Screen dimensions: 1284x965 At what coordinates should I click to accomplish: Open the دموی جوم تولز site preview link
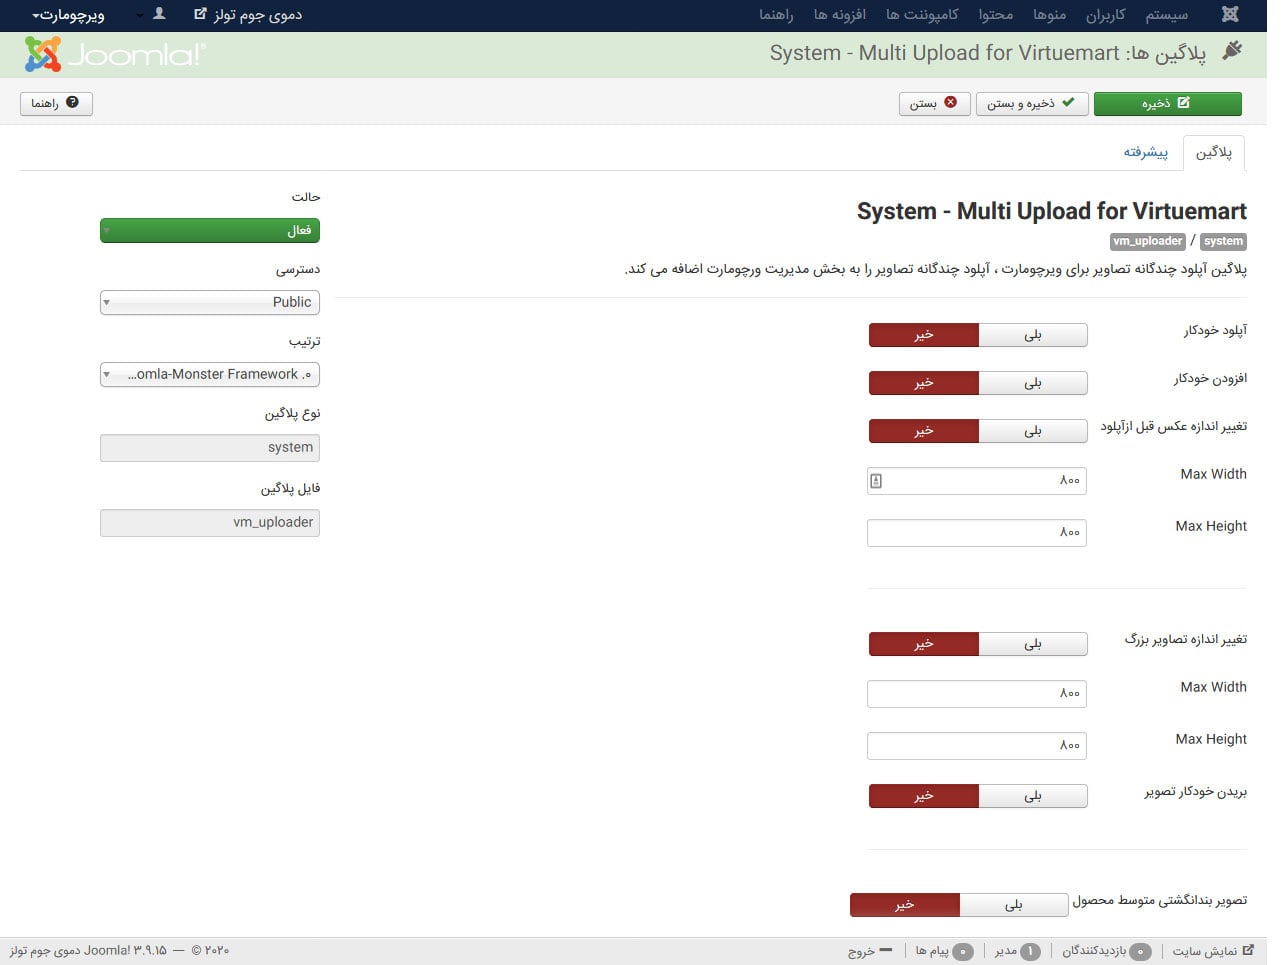[248, 15]
